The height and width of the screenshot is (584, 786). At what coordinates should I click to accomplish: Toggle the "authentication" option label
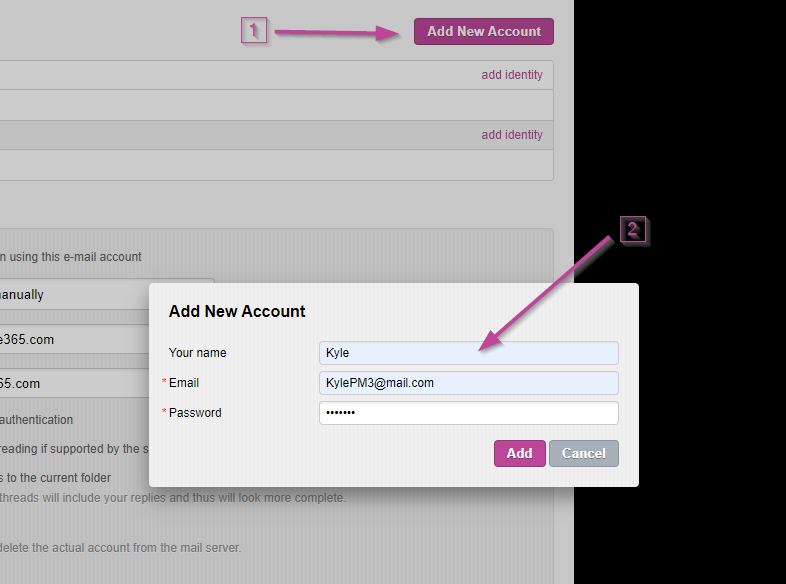point(37,420)
